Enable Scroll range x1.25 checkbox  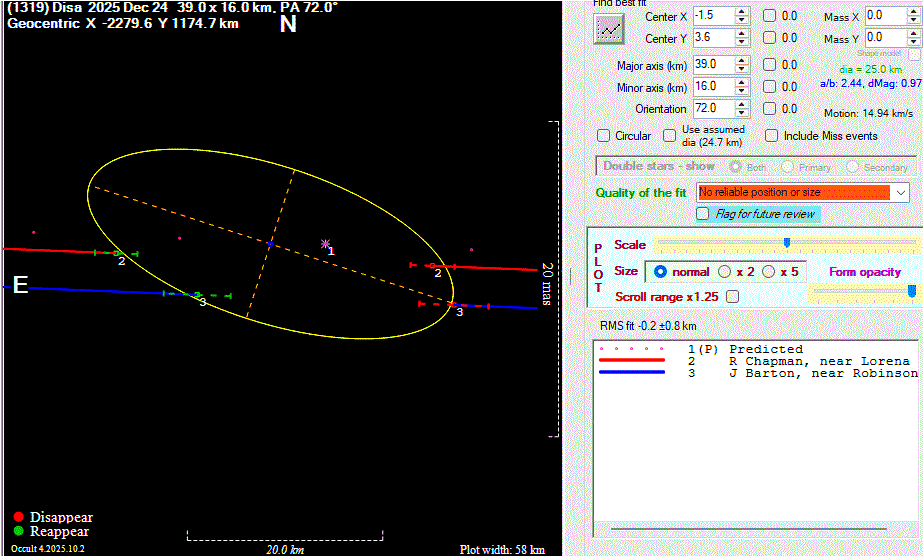(733, 297)
